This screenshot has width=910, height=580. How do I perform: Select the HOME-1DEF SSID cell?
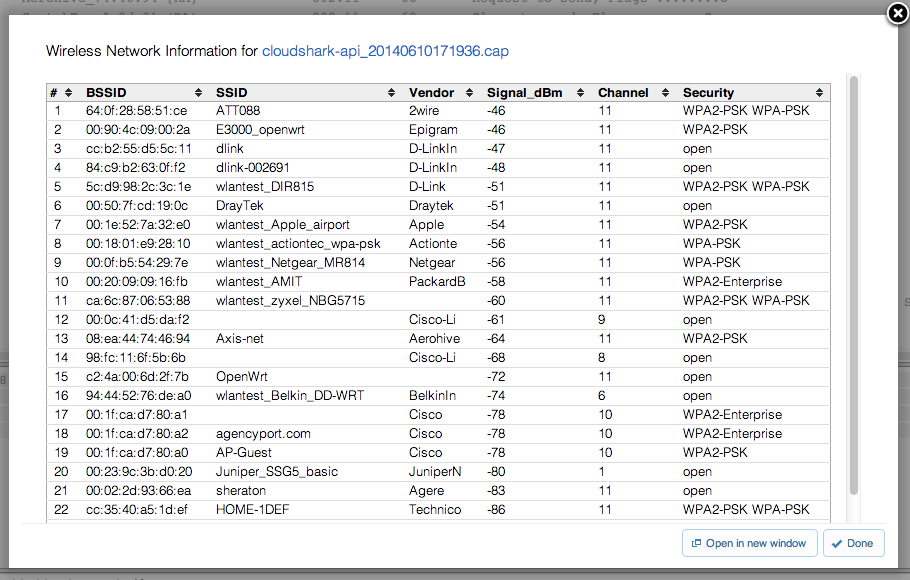pyautogui.click(x=252, y=510)
